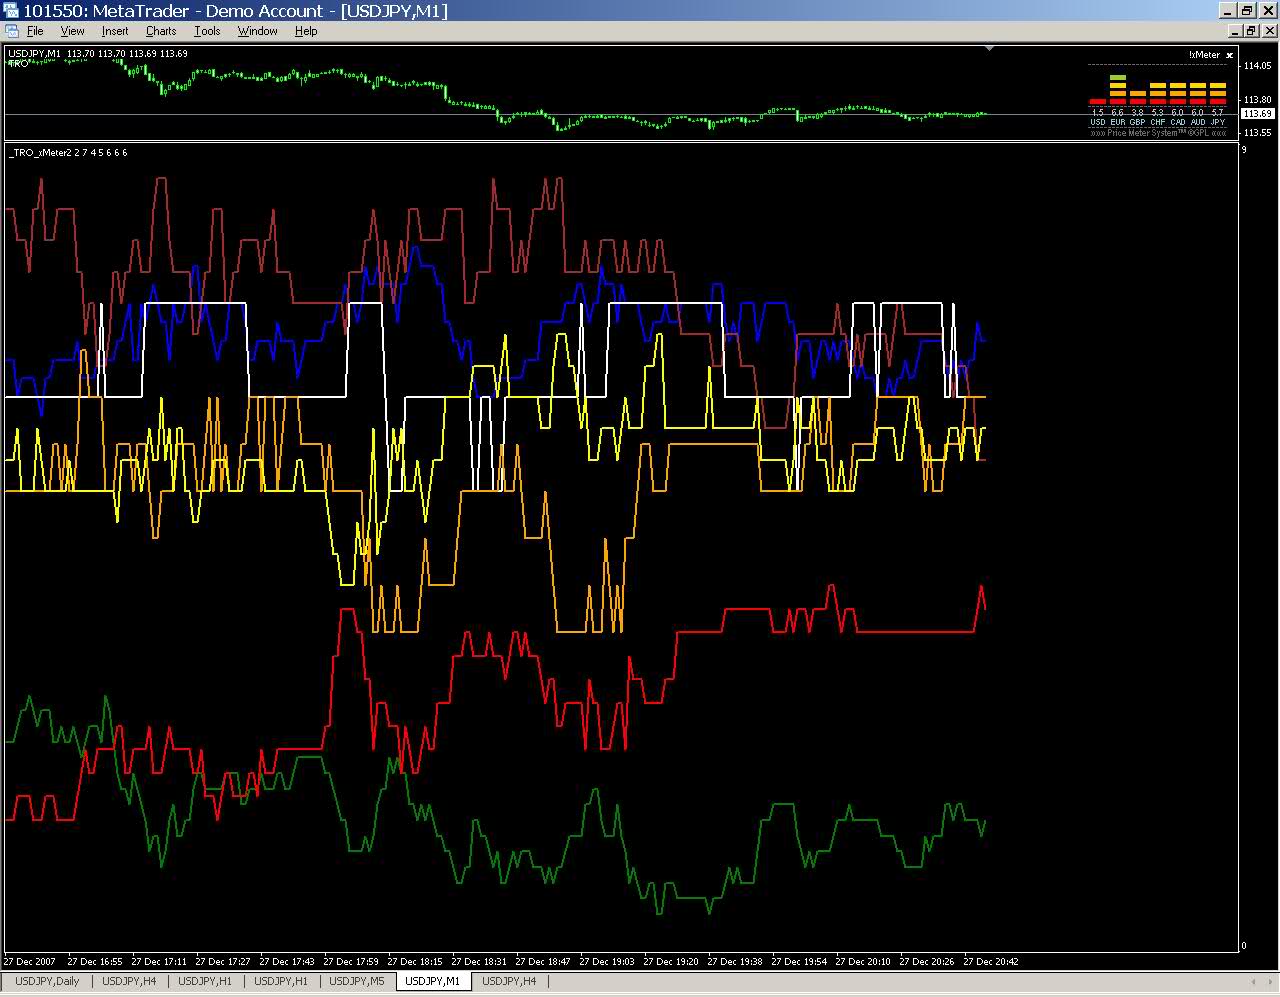Click the EUR label in the meter
This screenshot has height=997, width=1280.
[1118, 123]
